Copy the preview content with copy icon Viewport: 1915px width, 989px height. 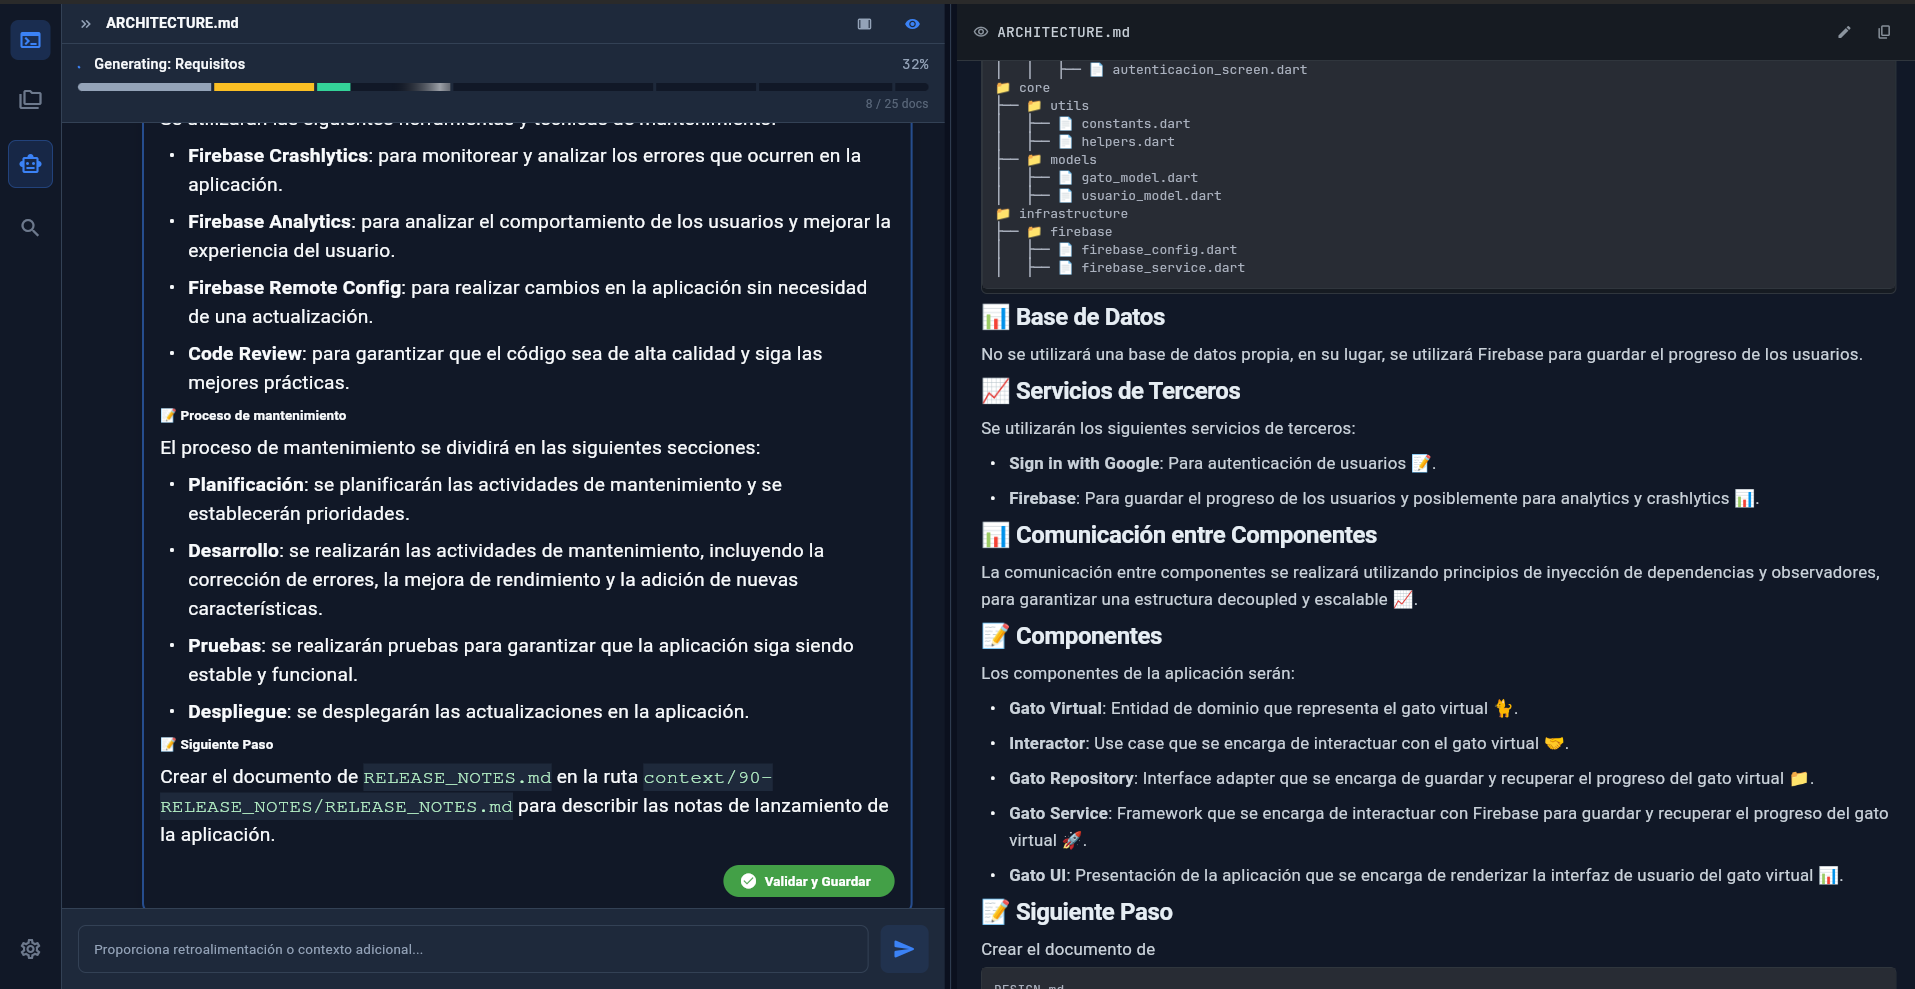[1884, 32]
